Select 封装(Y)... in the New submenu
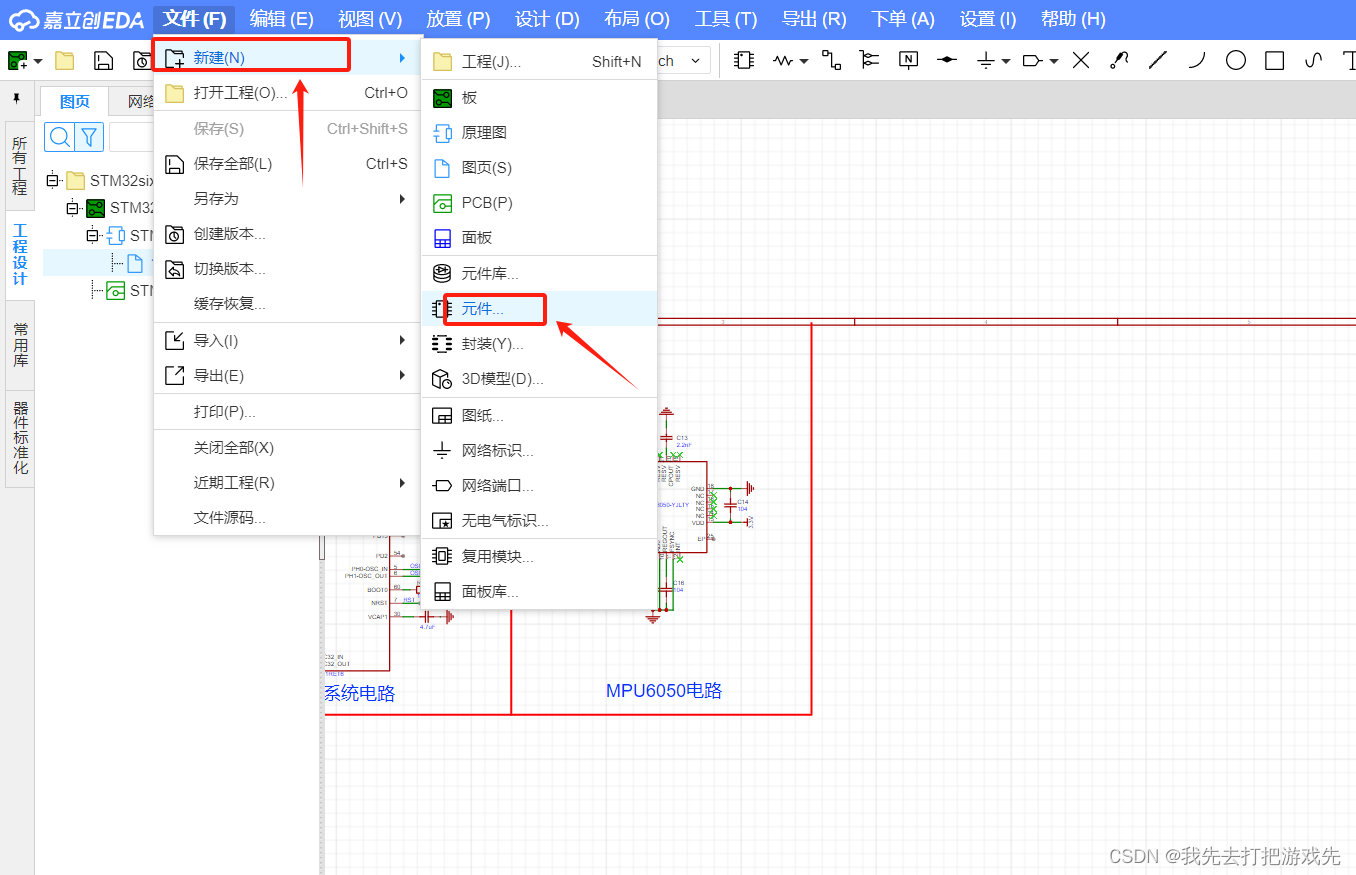Image resolution: width=1356 pixels, height=875 pixels. (x=539, y=344)
